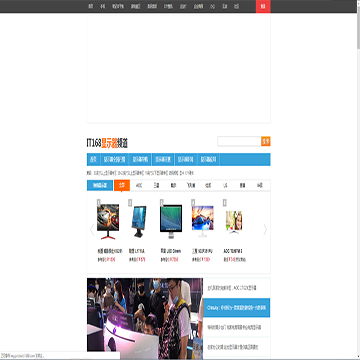Select the orange 全部 brand tab

[x=122, y=185]
